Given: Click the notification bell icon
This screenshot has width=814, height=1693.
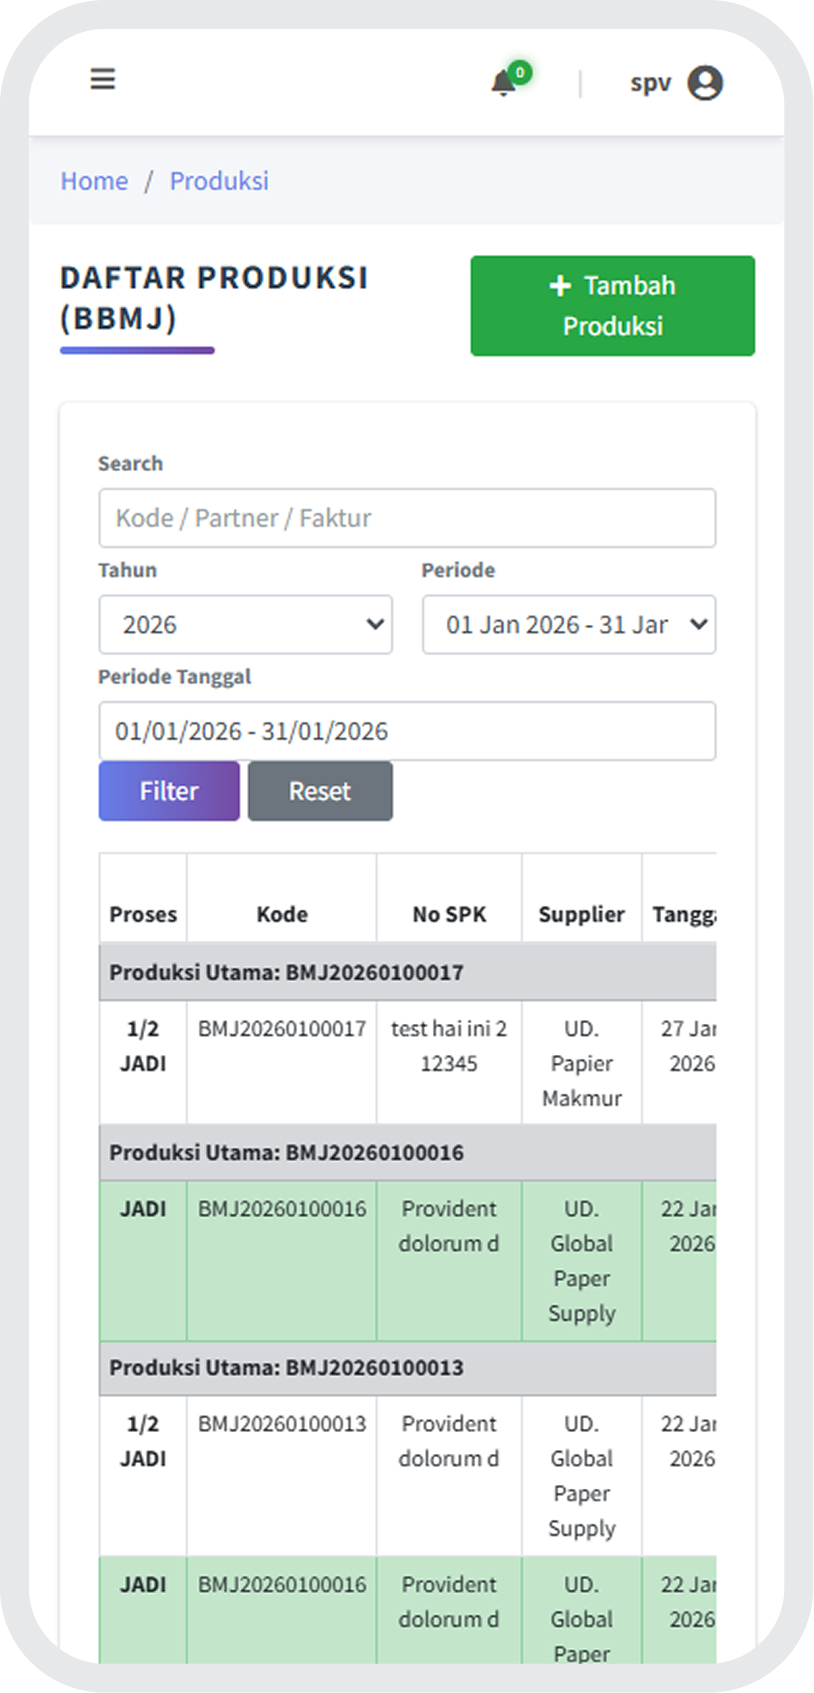Looking at the screenshot, I should [504, 83].
